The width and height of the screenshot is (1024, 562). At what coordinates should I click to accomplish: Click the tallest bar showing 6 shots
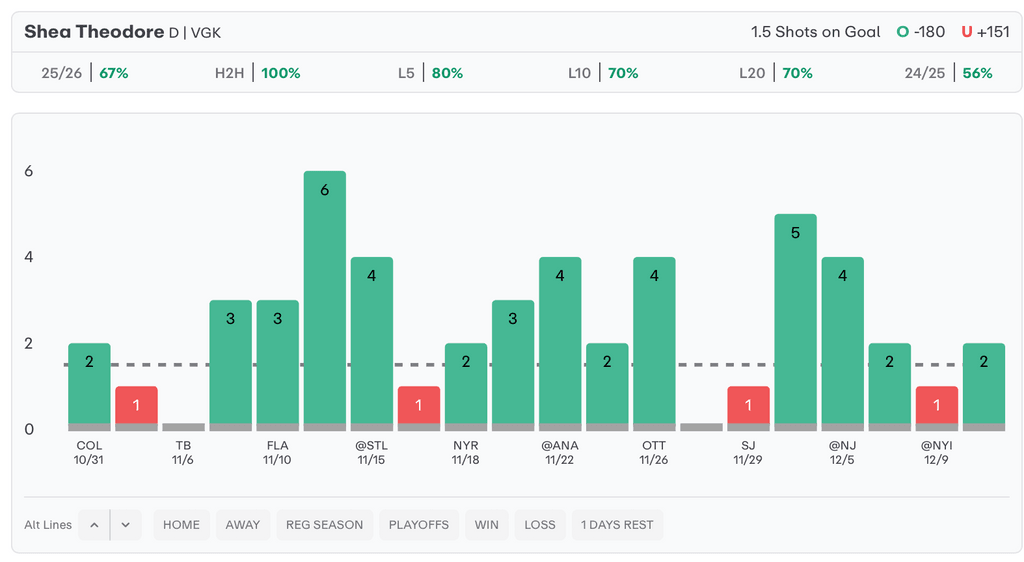click(325, 300)
